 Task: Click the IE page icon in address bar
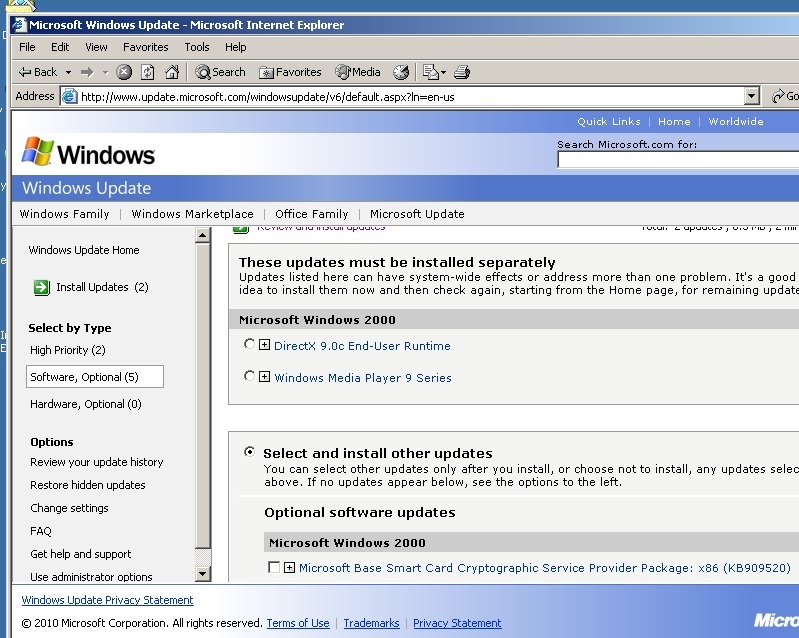pos(69,96)
